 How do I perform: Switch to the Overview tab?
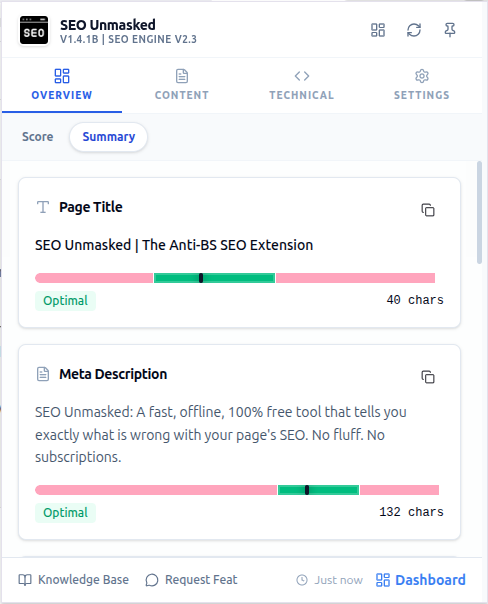point(62,85)
